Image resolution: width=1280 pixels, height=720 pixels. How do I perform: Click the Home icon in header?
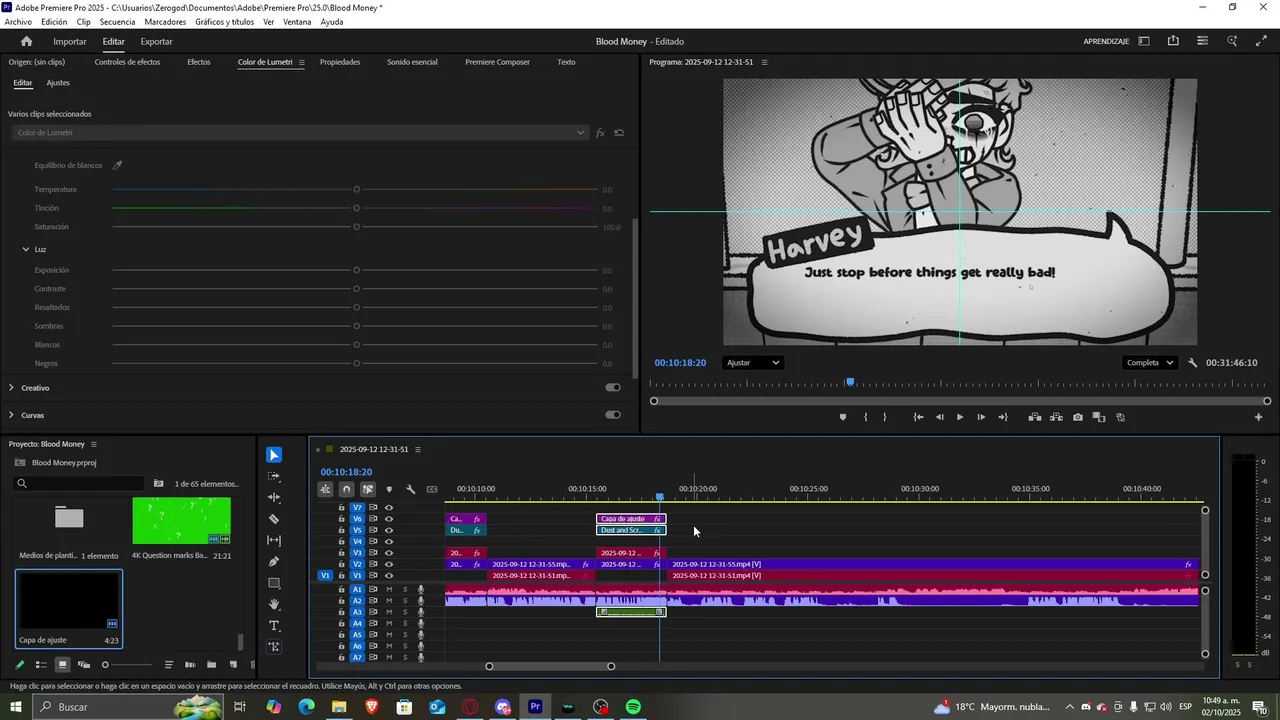coord(27,41)
